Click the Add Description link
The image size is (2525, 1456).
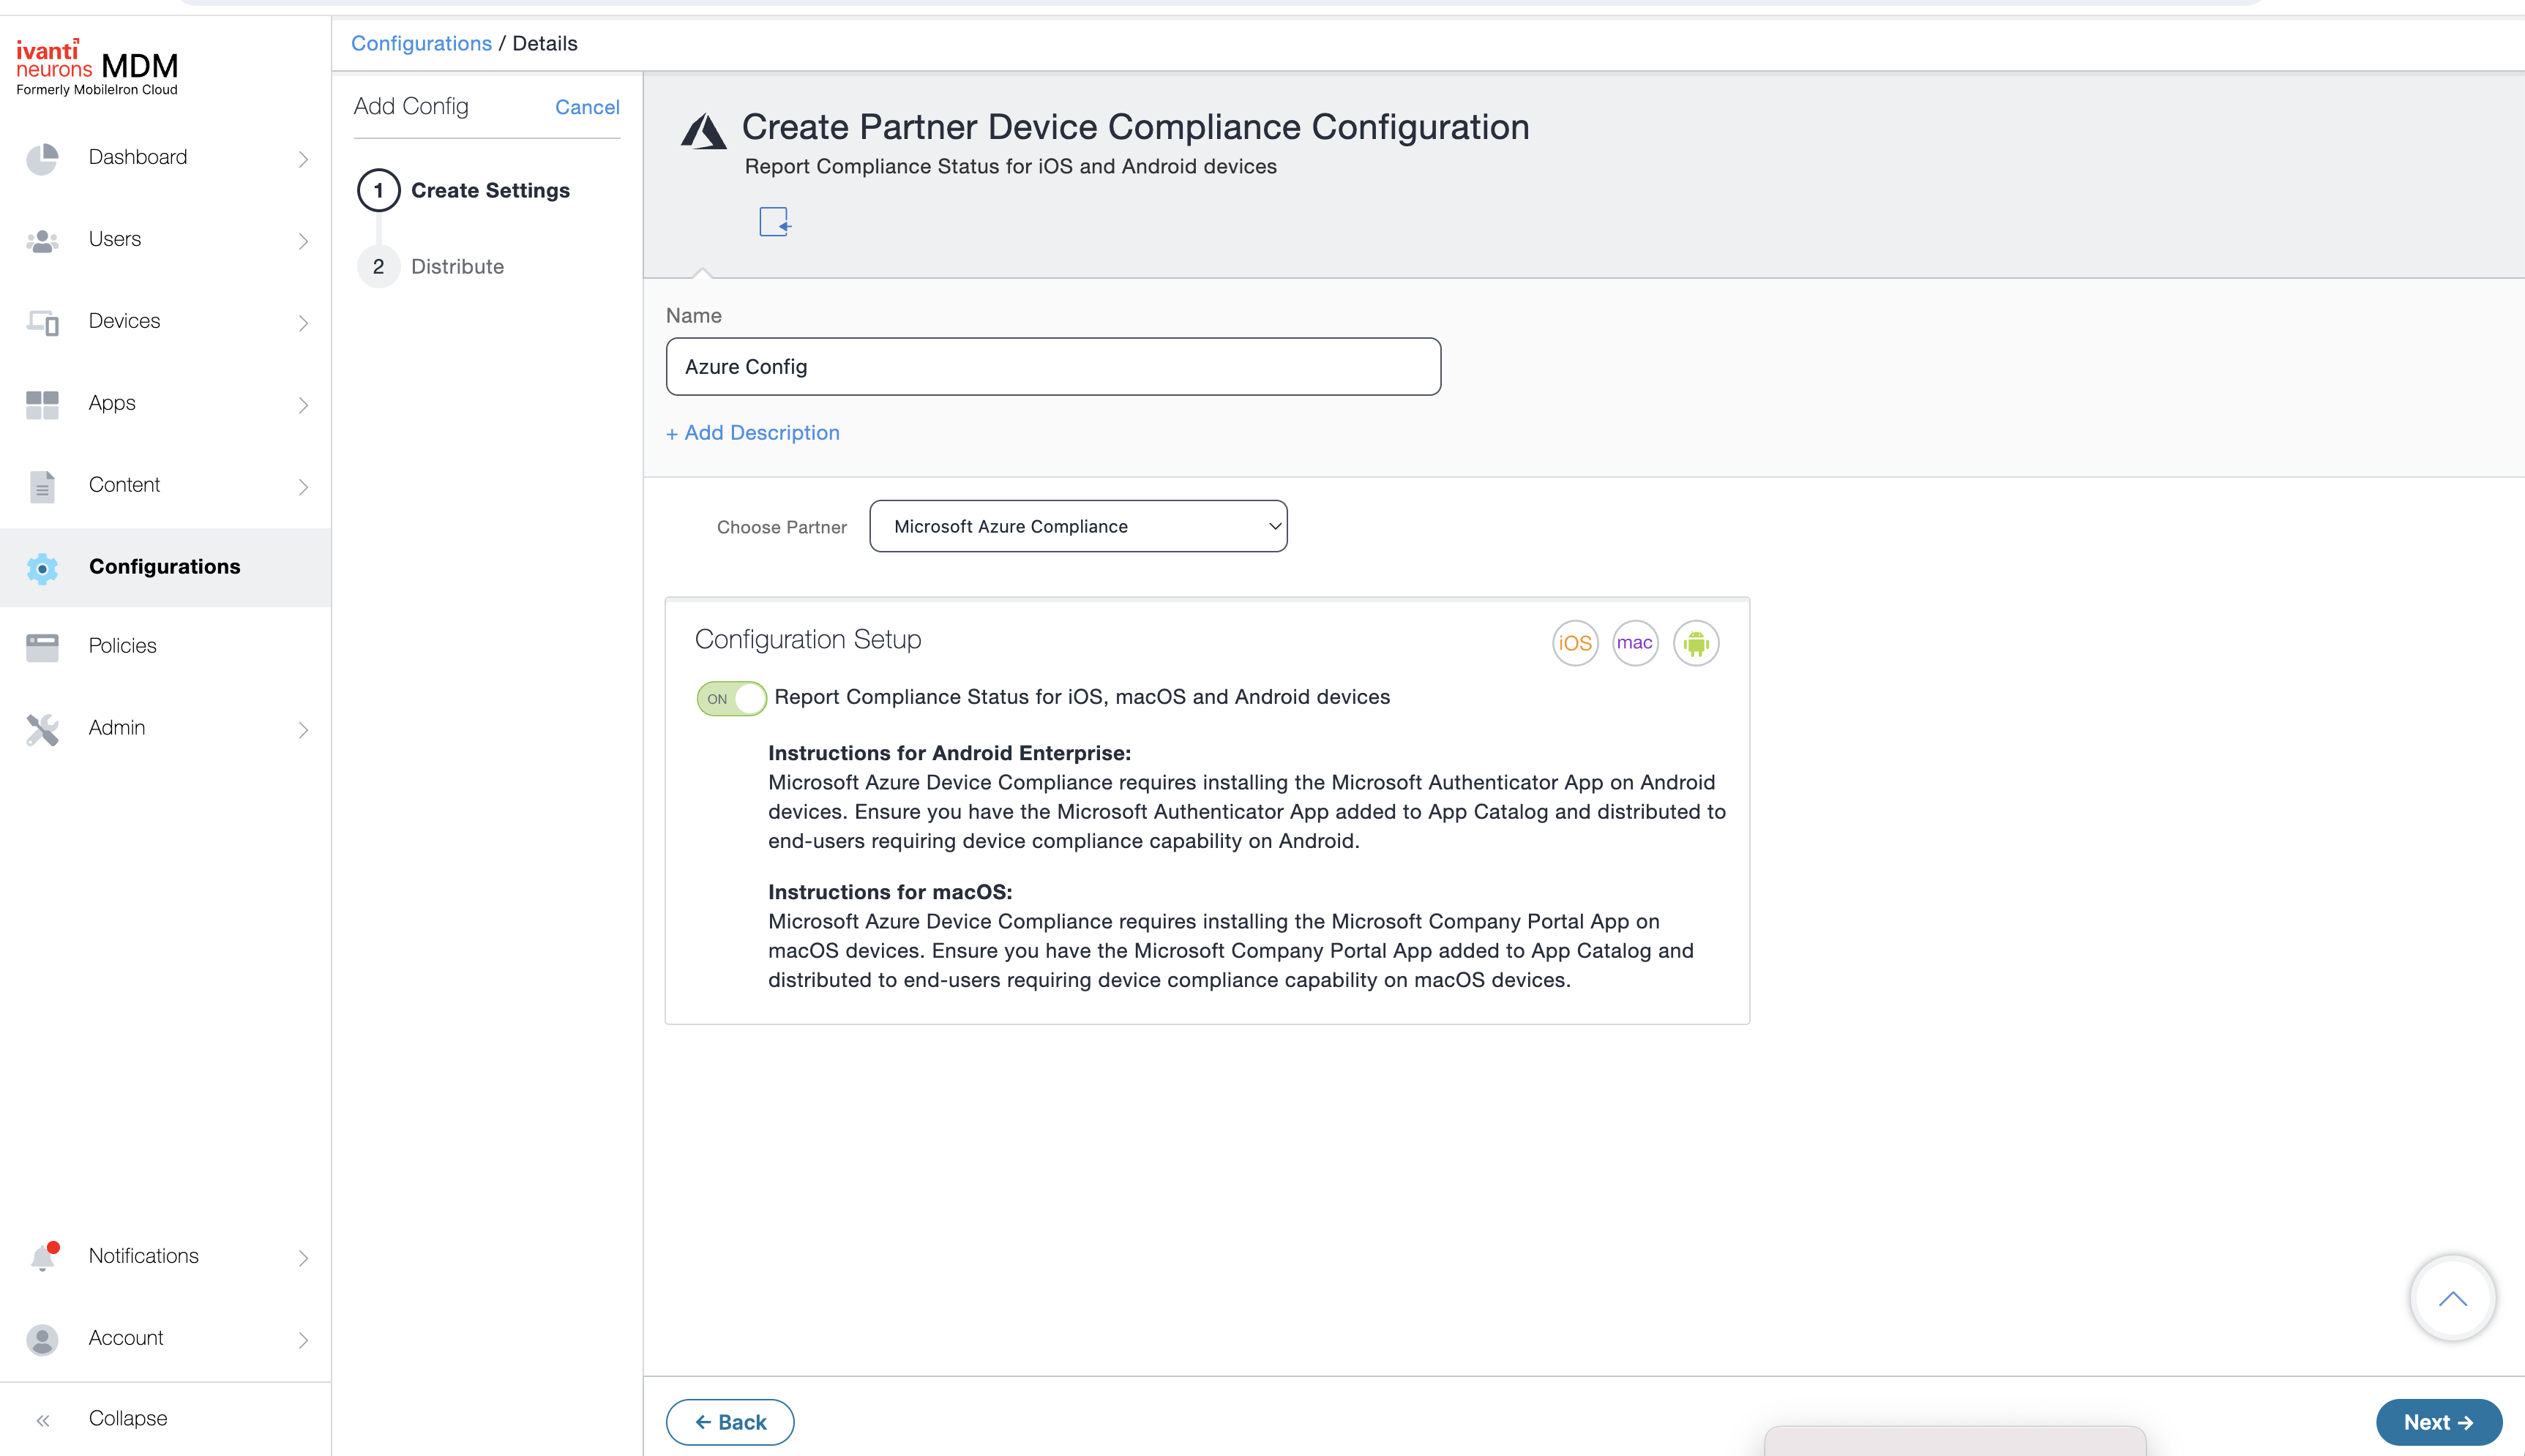pos(753,433)
